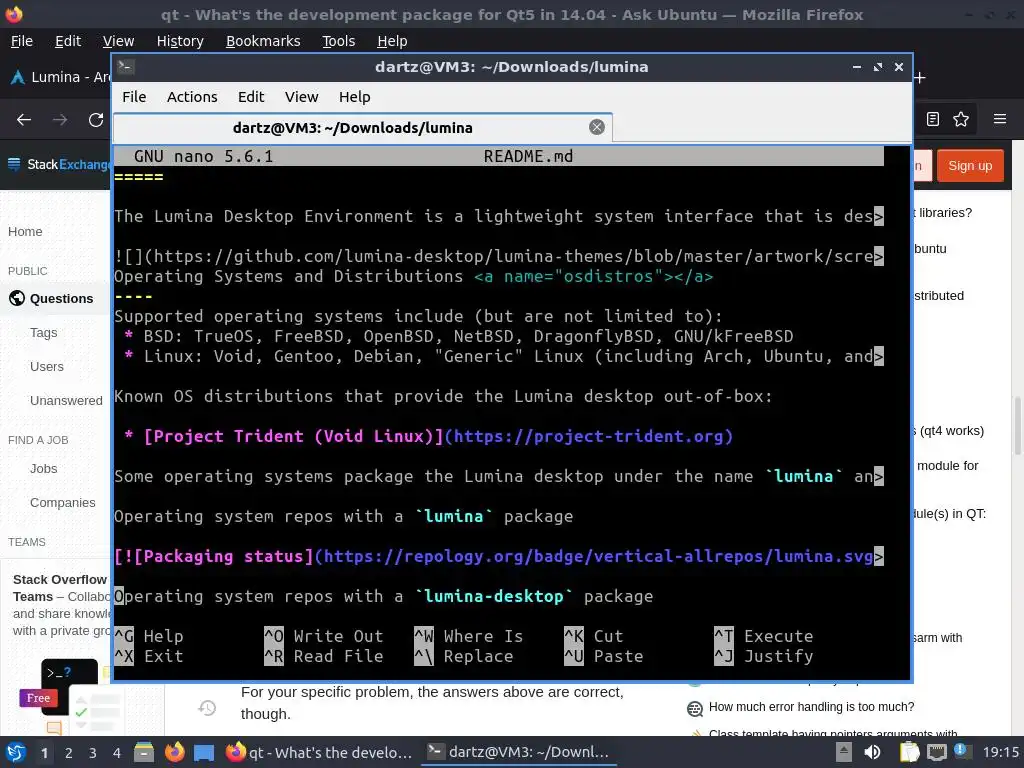Click the Firefox page vertical scrollbar

(x=1017, y=424)
